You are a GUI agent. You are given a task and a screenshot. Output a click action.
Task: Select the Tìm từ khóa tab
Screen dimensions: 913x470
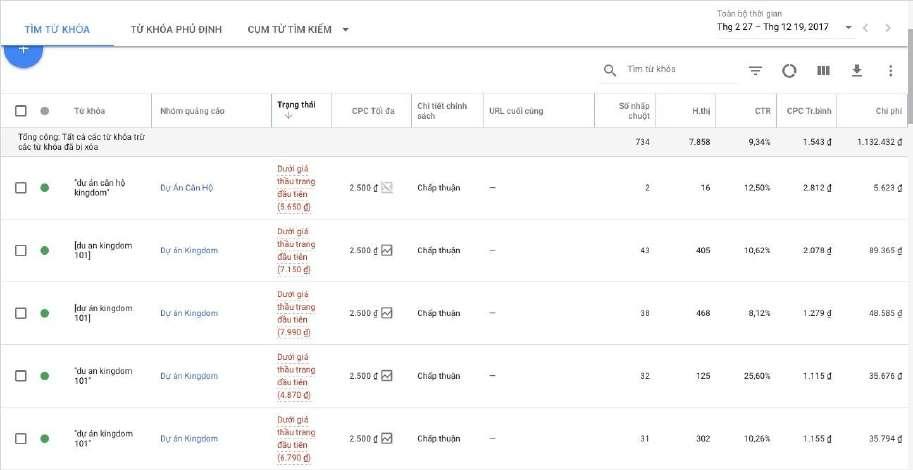click(57, 30)
